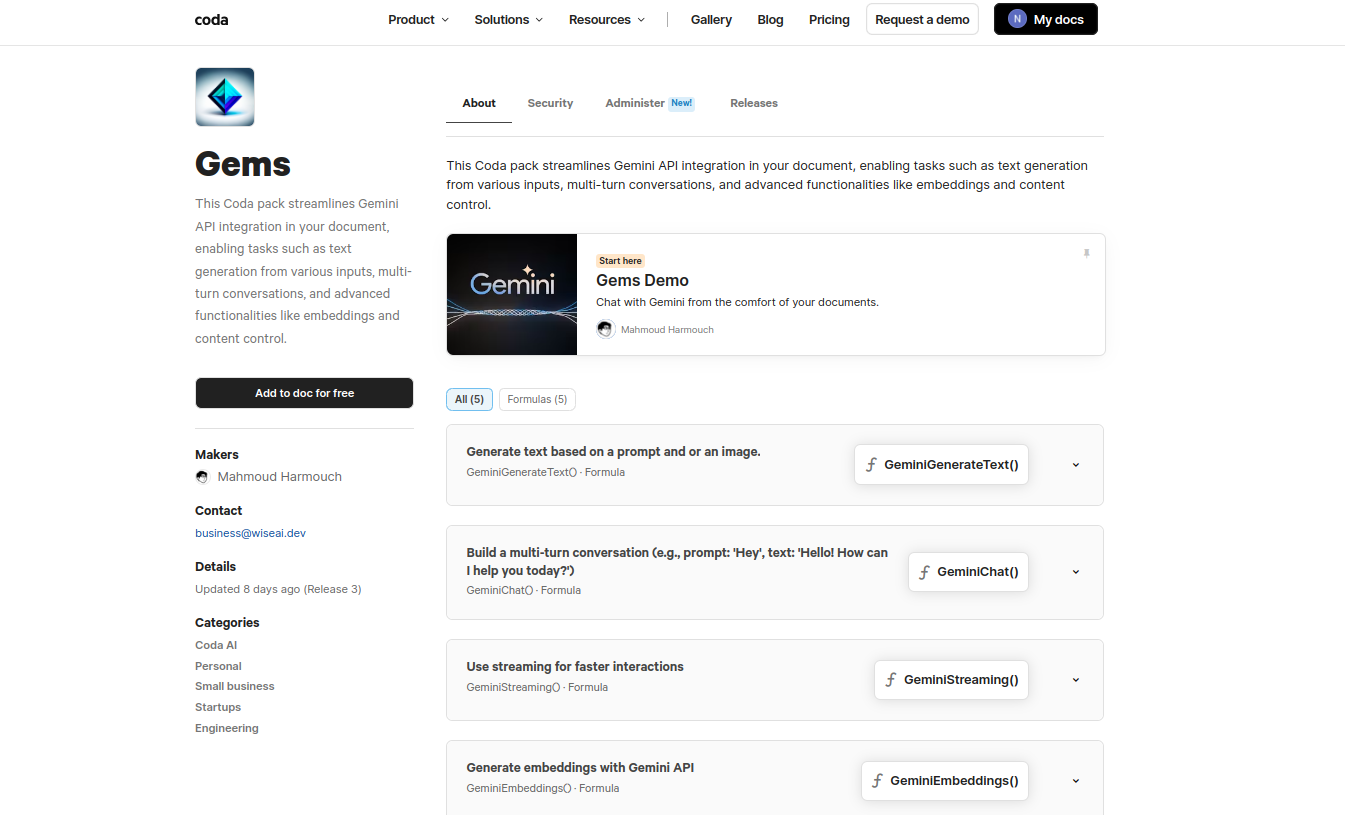
Task: Open the Startups category
Action: (x=218, y=707)
